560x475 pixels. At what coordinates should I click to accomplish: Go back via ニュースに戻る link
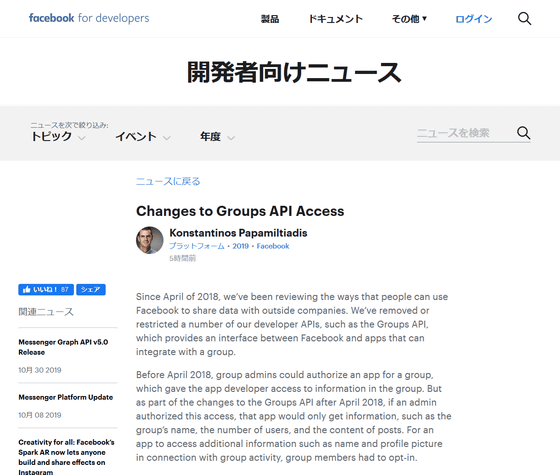[x=168, y=181]
